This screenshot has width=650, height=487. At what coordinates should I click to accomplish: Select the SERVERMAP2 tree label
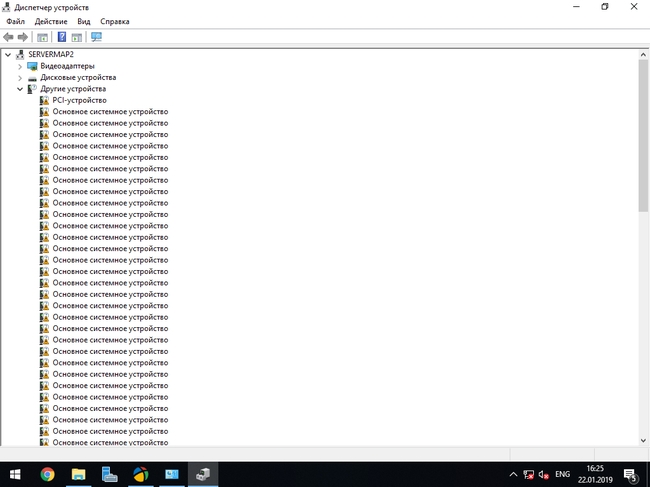[x=51, y=54]
